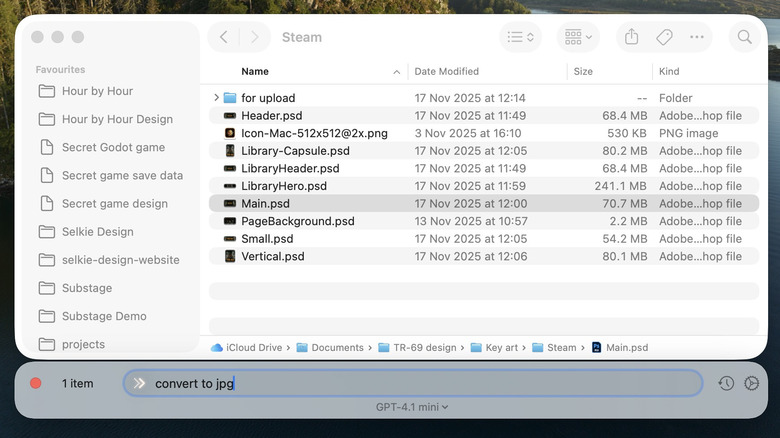The width and height of the screenshot is (780, 438).
Task: Open Selkie Design in sidebar
Action: click(86, 231)
